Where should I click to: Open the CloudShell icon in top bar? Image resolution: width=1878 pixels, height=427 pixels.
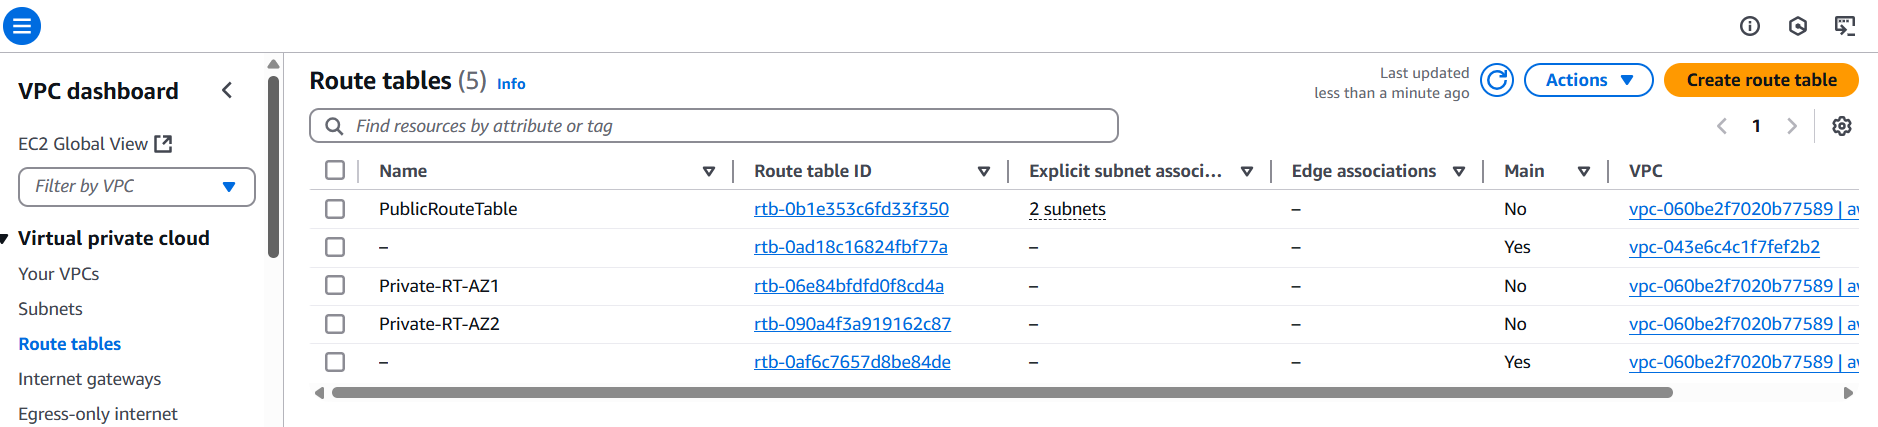tap(1845, 26)
